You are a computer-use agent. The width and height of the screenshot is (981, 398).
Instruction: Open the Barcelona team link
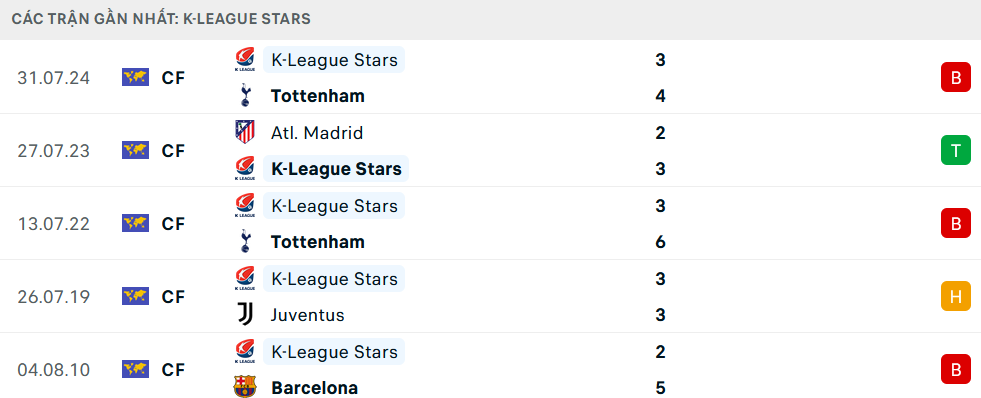[314, 388]
